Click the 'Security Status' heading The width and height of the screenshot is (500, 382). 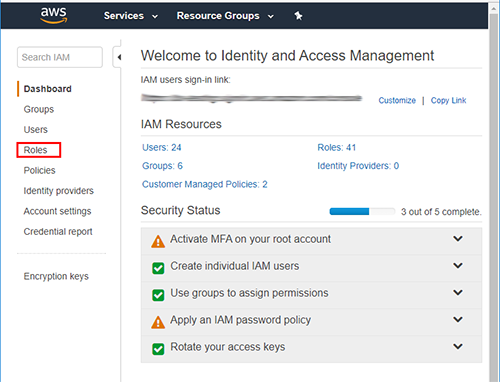pos(180,210)
